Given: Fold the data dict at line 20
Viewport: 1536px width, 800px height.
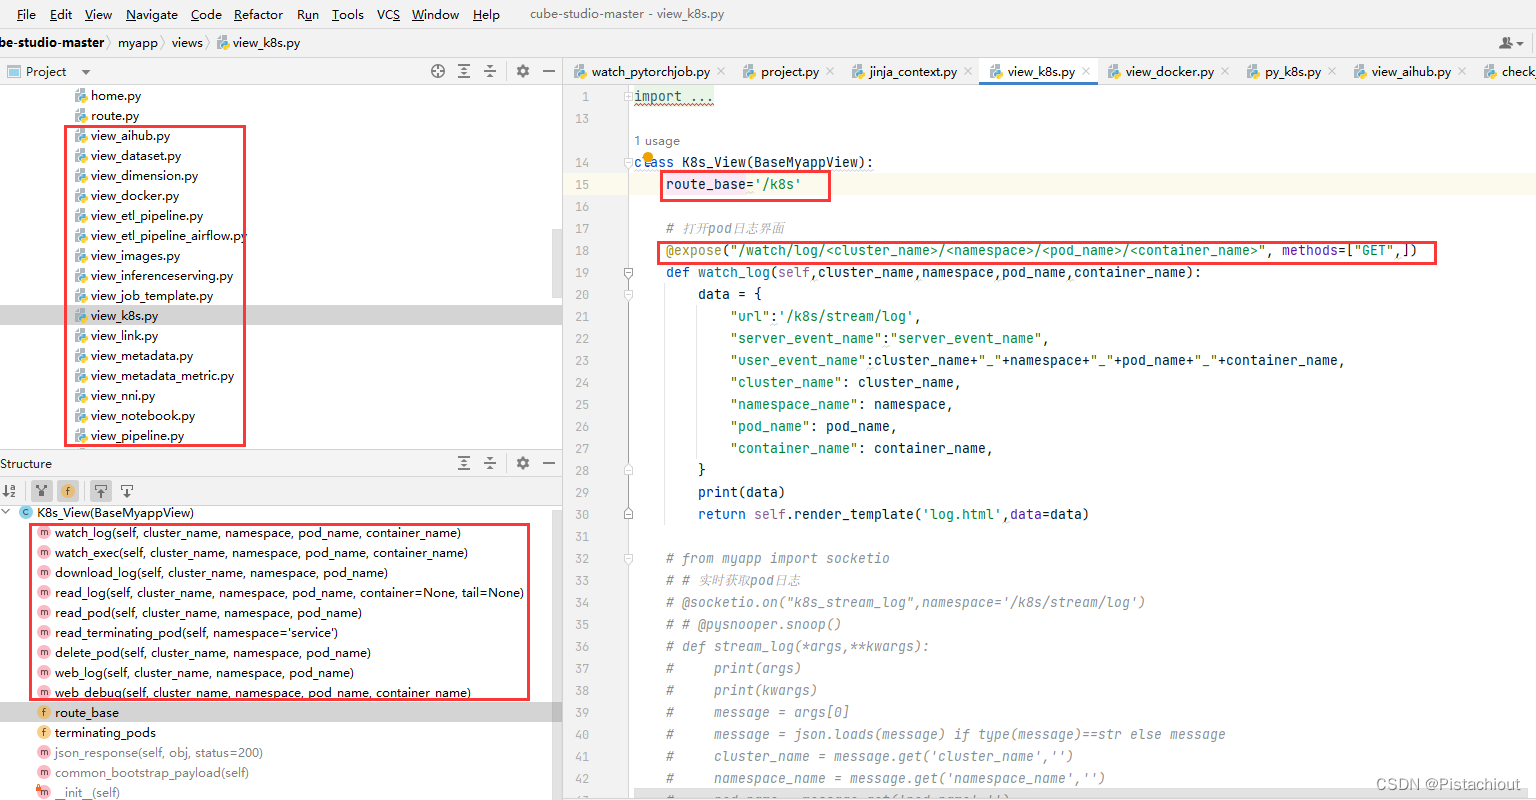Looking at the screenshot, I should tap(628, 294).
